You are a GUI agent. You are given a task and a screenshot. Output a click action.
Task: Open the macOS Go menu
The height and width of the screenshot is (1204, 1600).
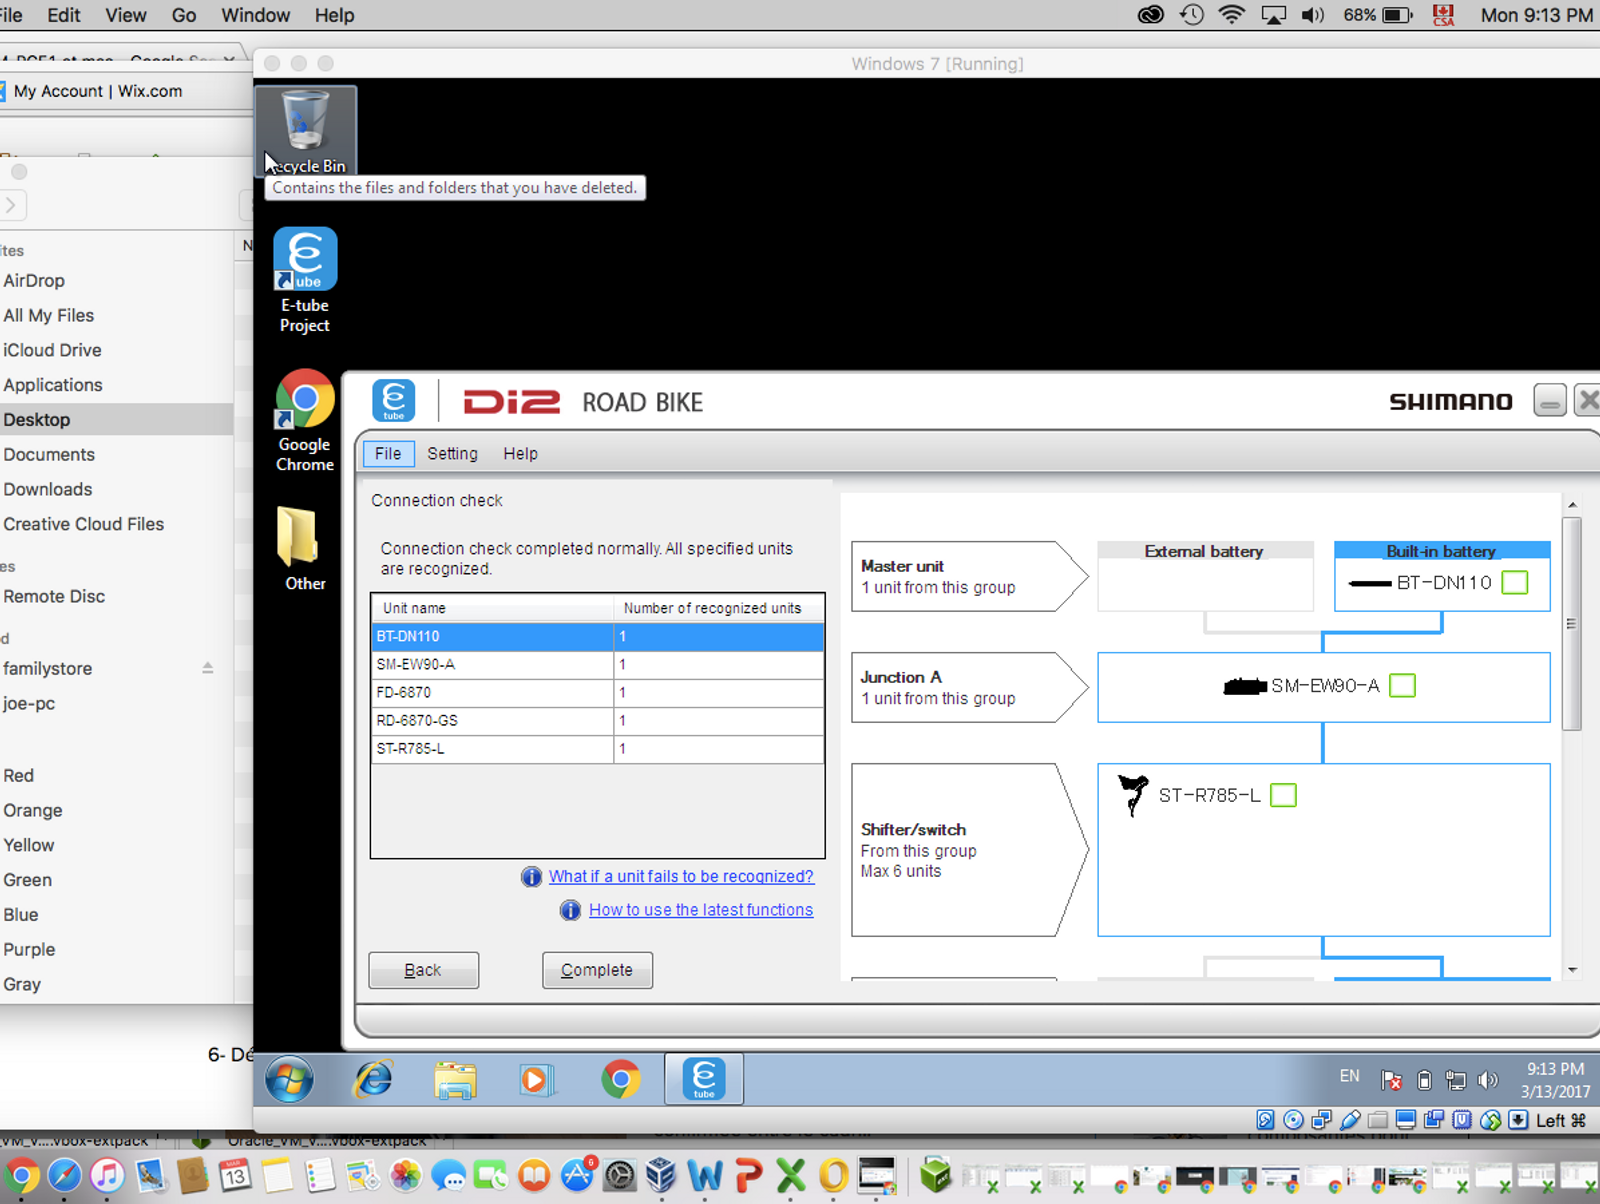[x=184, y=15]
